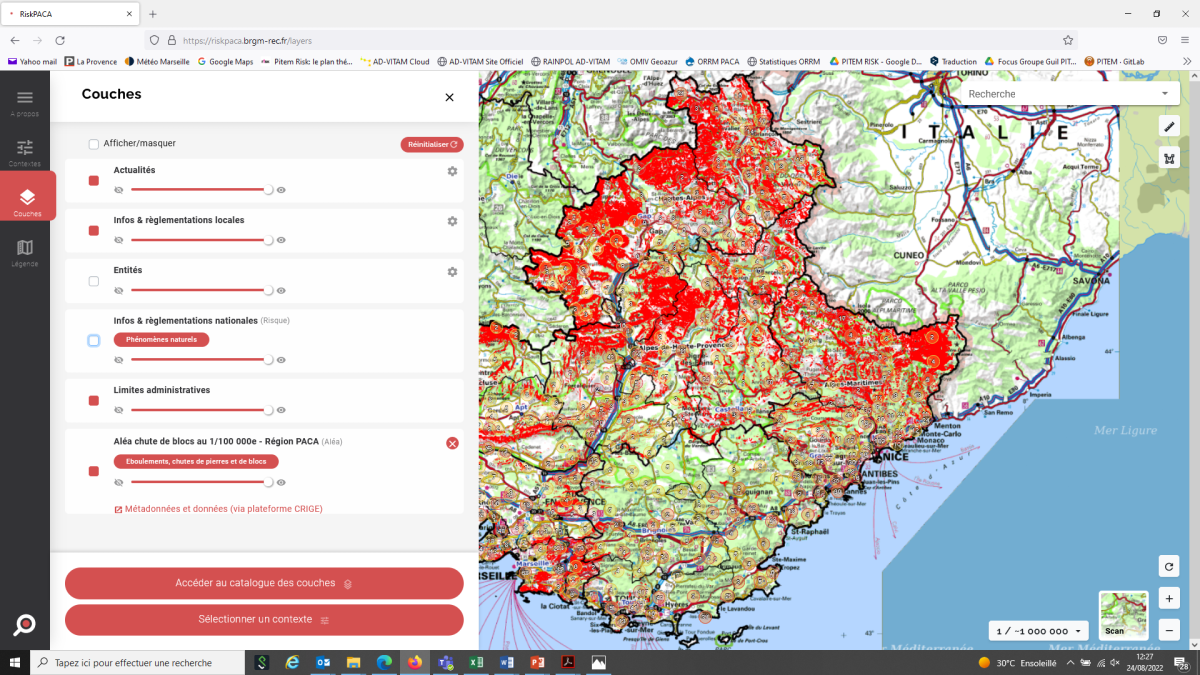Bookmark this page with the star icon

1068,40
